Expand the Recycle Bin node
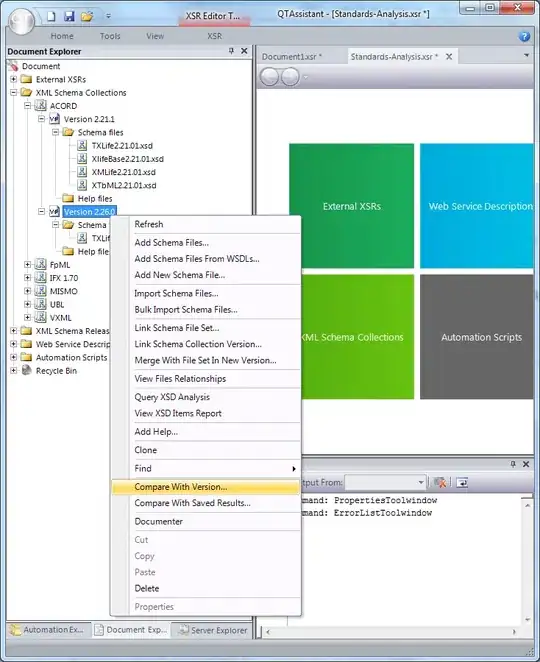 [14, 371]
